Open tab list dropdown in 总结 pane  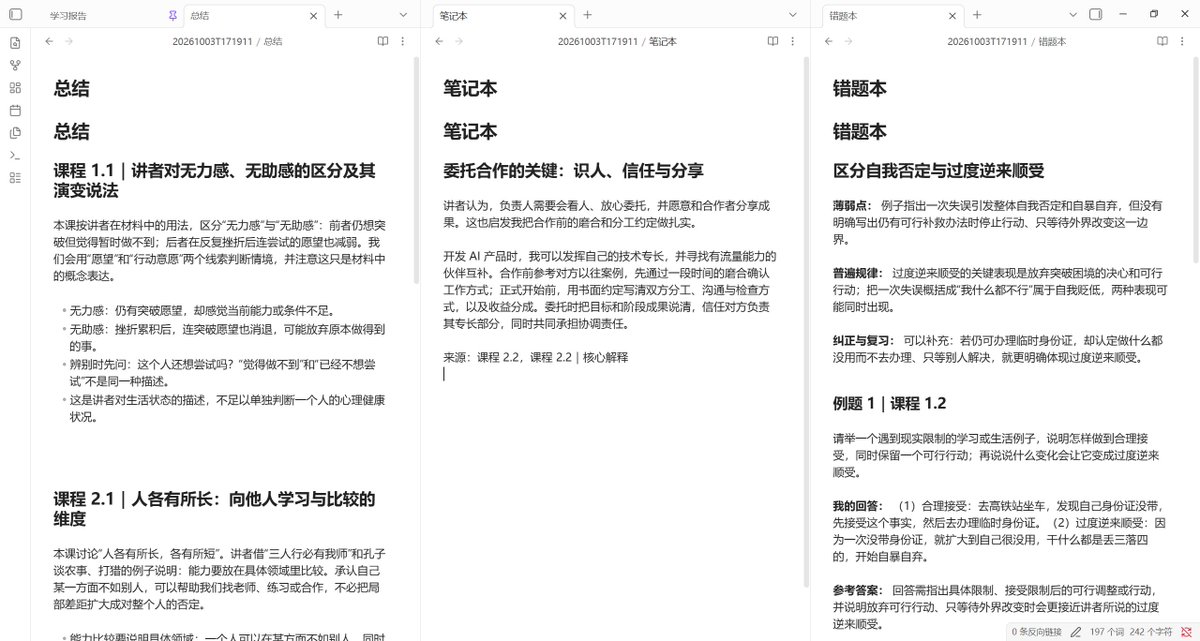(x=403, y=15)
